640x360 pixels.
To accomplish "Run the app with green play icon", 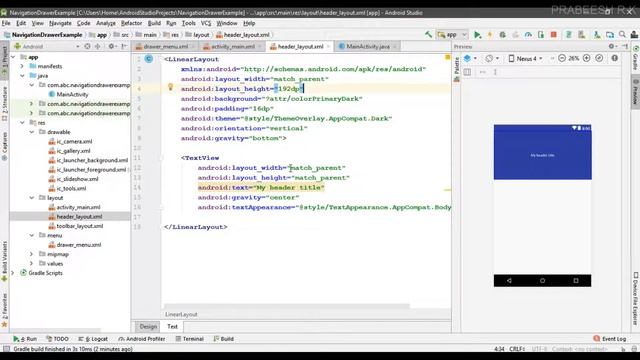I will click(x=477, y=35).
